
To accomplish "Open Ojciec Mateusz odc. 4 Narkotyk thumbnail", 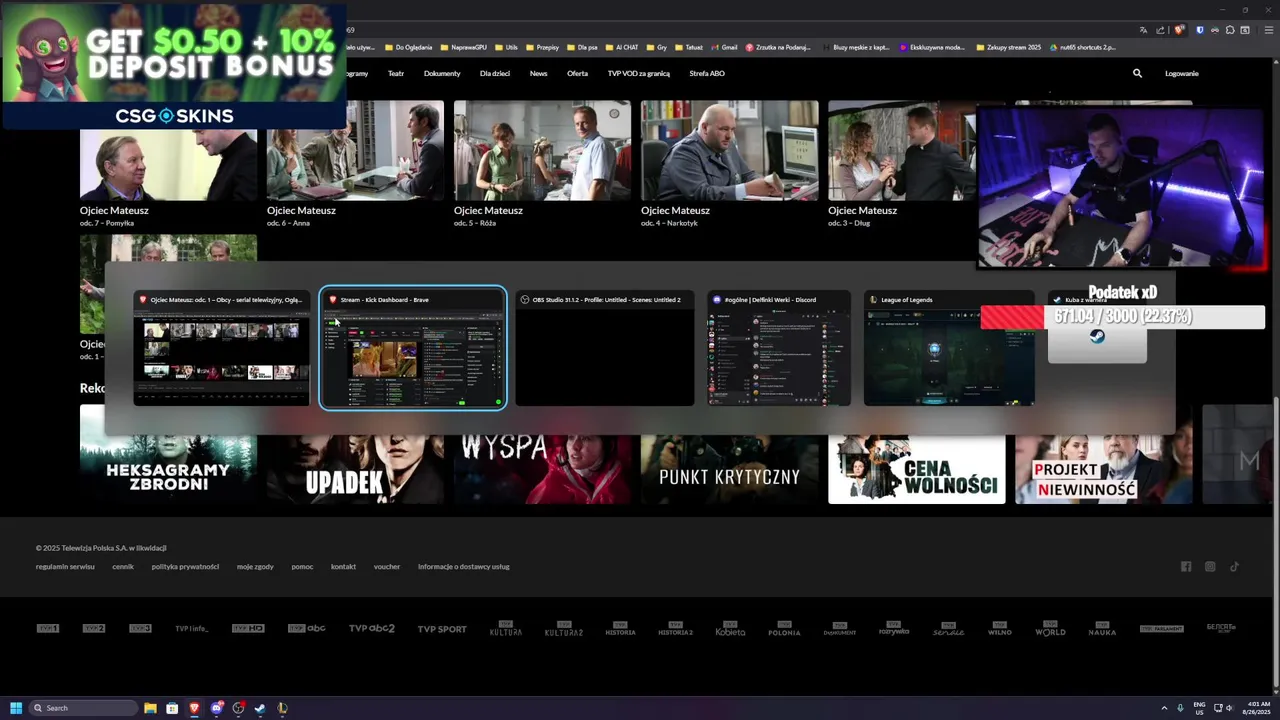I will 729,150.
